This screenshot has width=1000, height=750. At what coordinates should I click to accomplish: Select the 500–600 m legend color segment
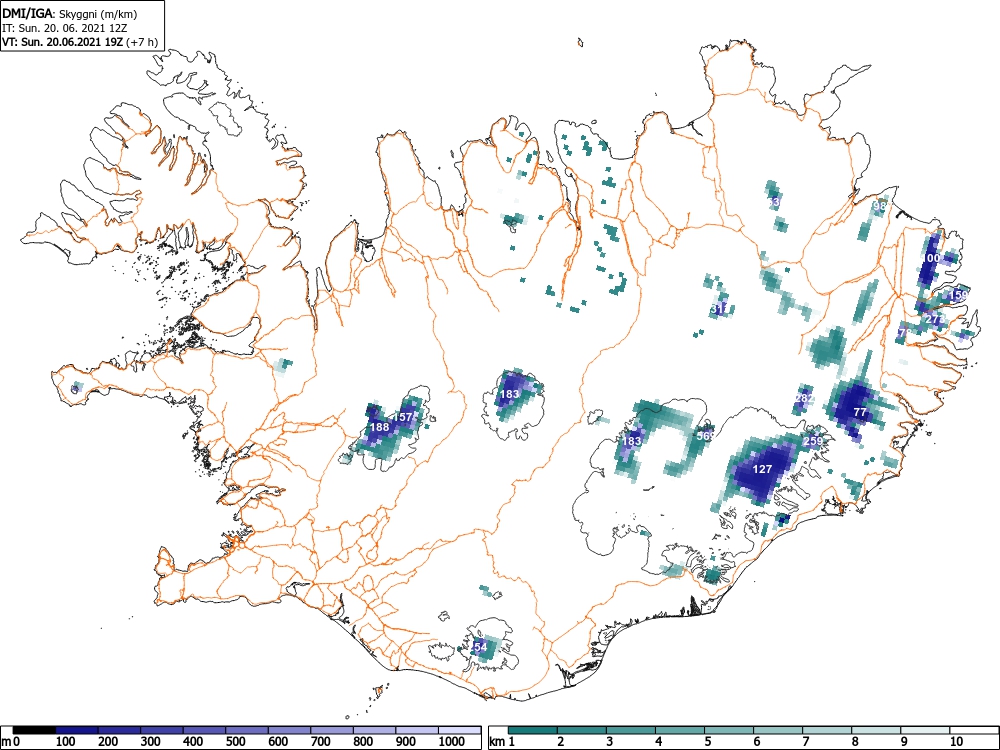click(247, 730)
